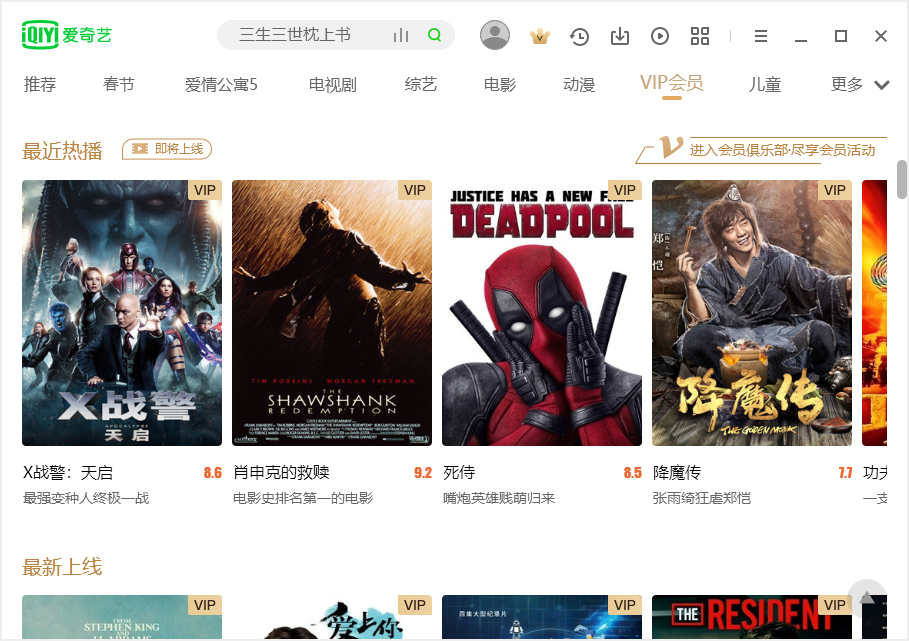Viewport: 909px width, 641px height.
Task: Open the Resident thumbnail in 最新上线
Action: click(752, 617)
